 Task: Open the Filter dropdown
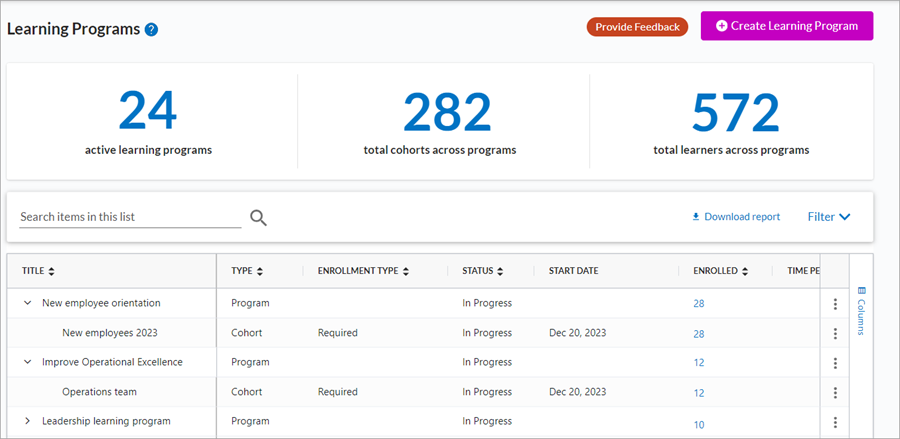829,216
